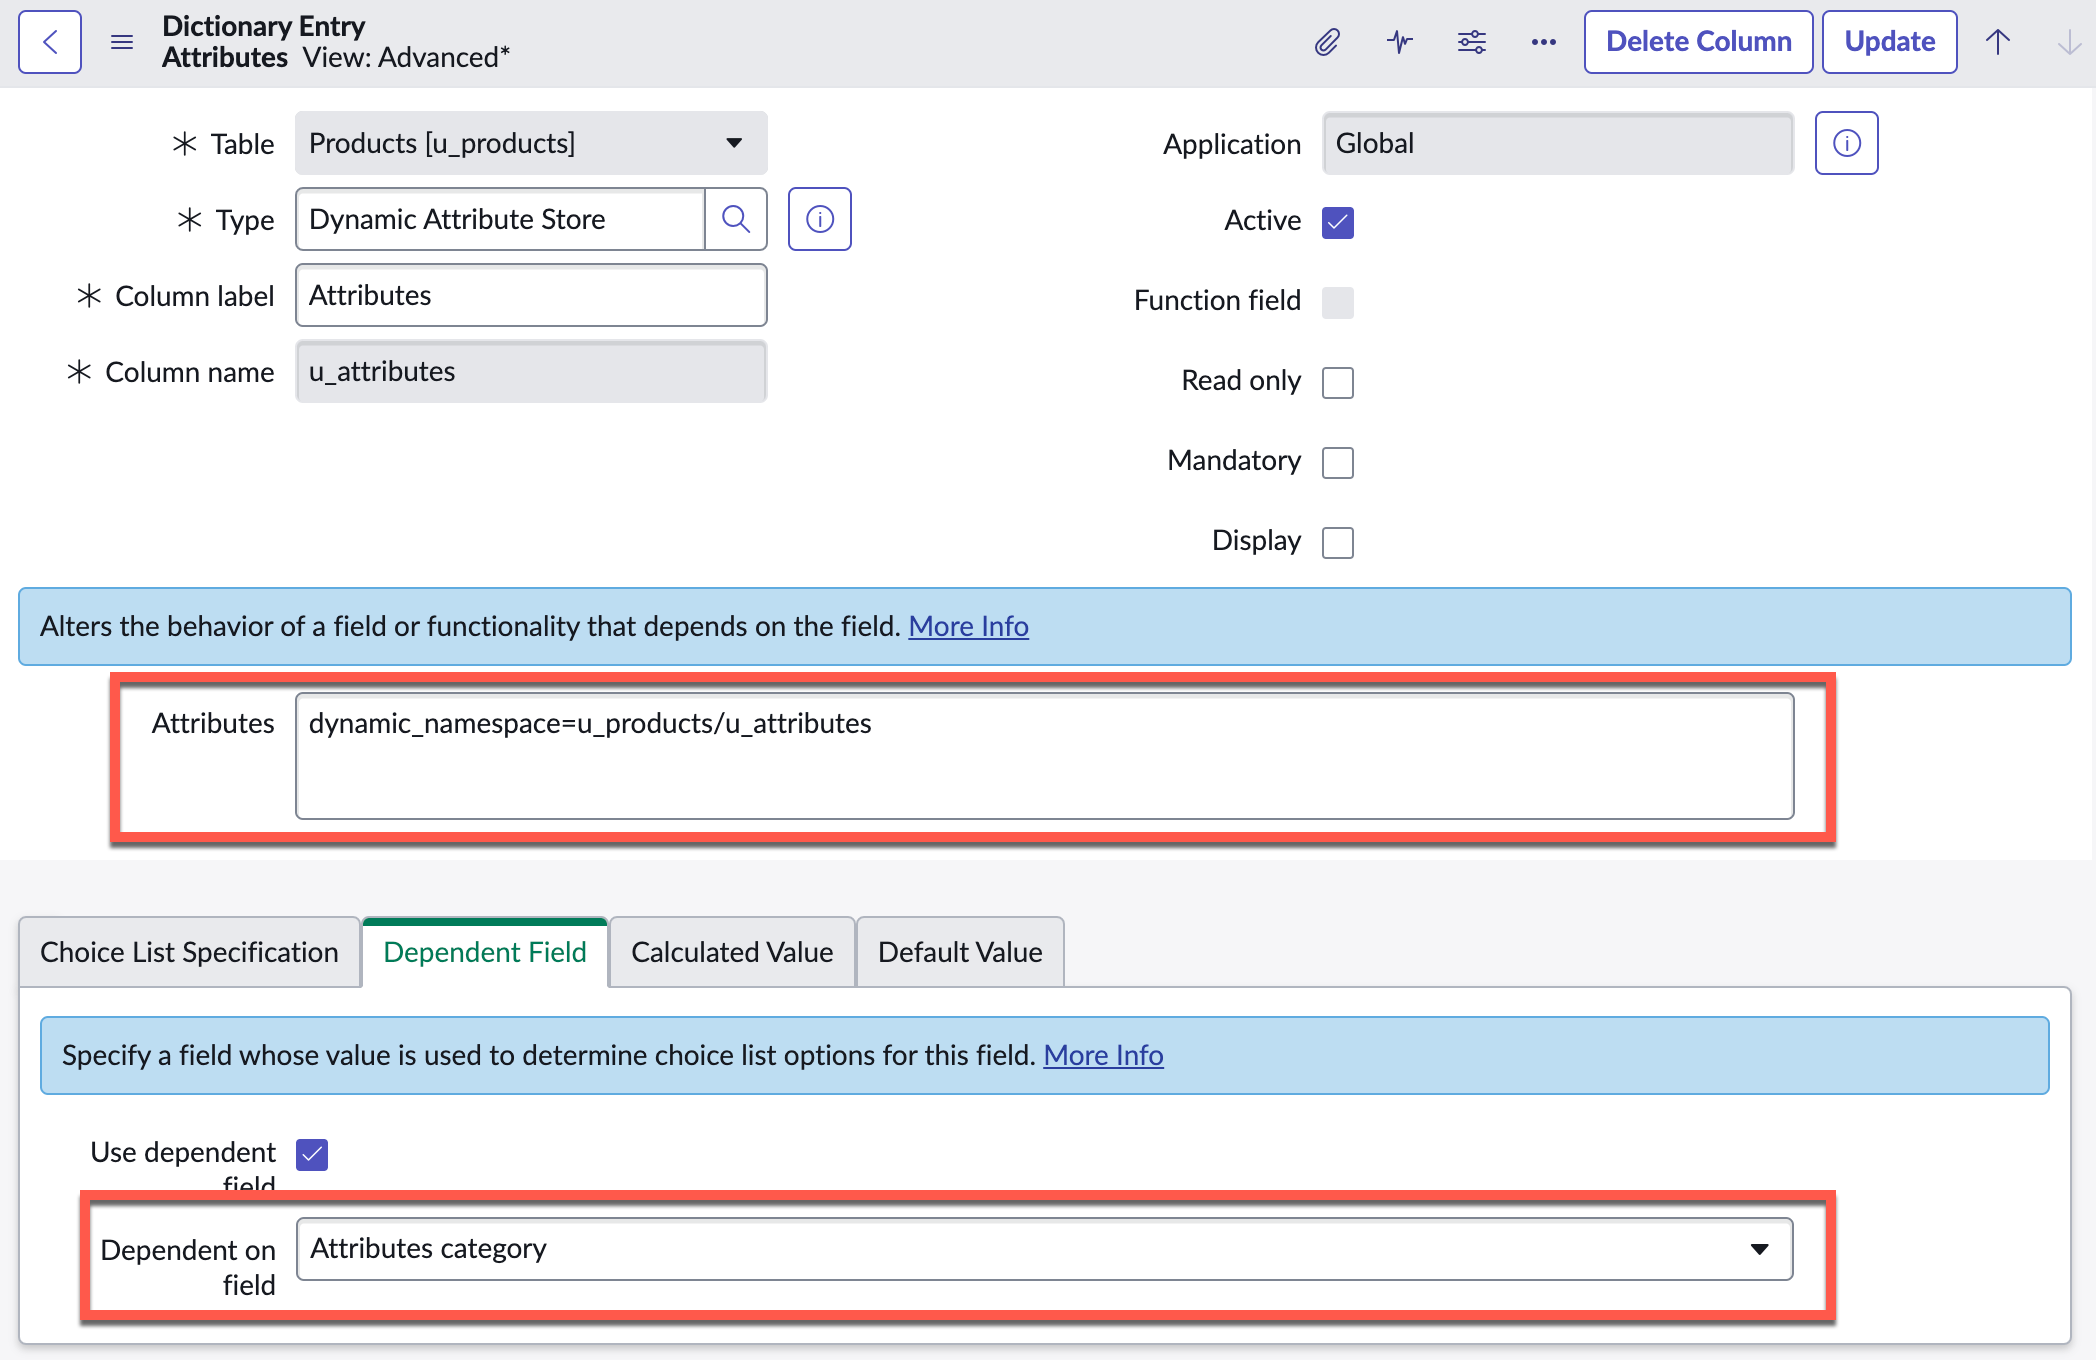This screenshot has height=1360, width=2096.
Task: Open the hamburger context menu icon
Action: (x=122, y=42)
